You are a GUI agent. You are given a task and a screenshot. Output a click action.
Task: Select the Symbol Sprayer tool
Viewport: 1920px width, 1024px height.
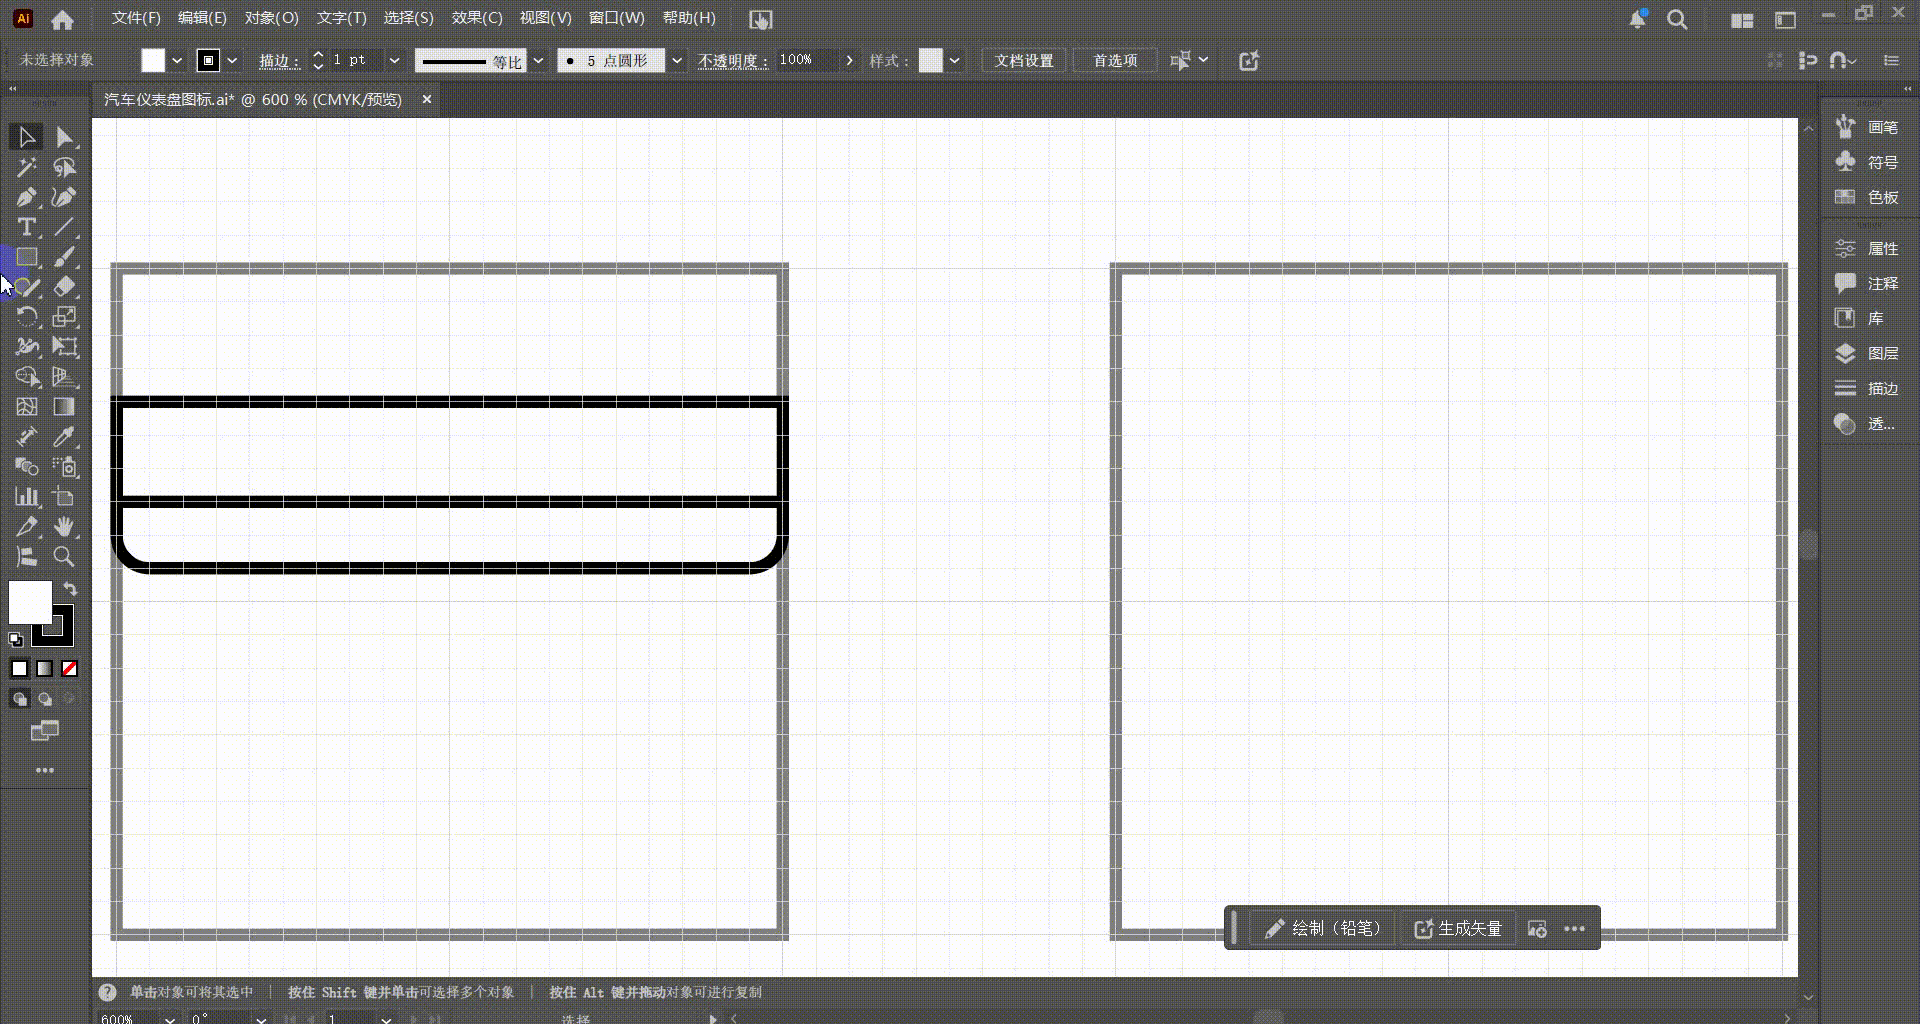pos(64,467)
